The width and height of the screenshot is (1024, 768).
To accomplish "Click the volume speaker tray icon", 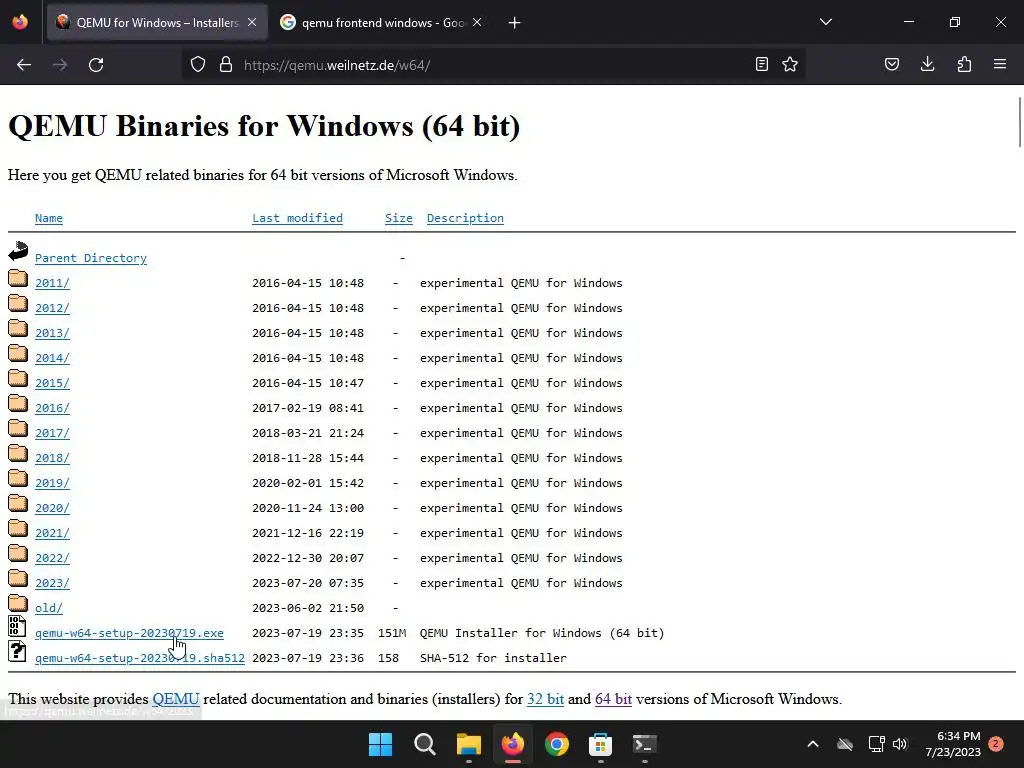I will point(900,744).
